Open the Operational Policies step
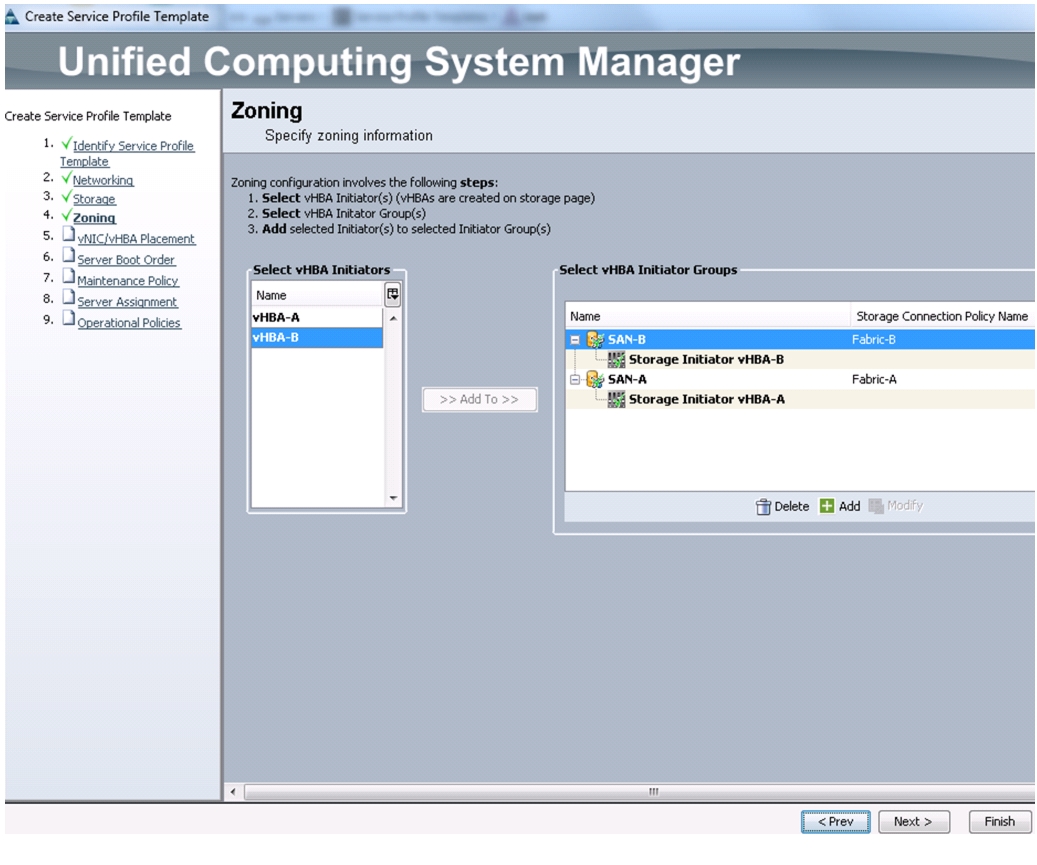The image size is (1037, 865). (129, 323)
